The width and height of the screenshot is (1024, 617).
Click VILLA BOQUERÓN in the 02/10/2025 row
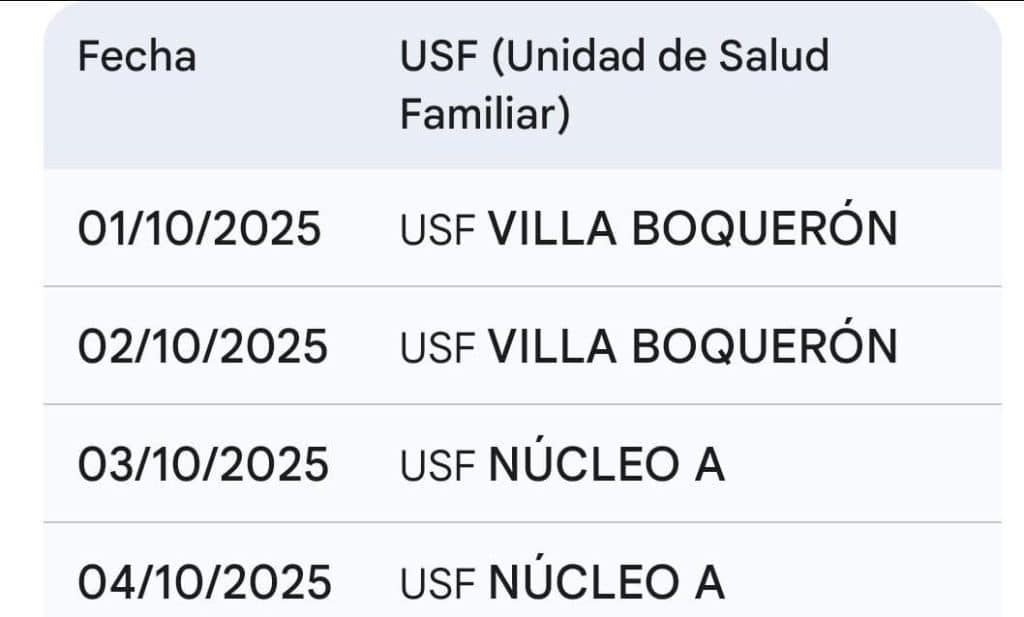coord(692,347)
